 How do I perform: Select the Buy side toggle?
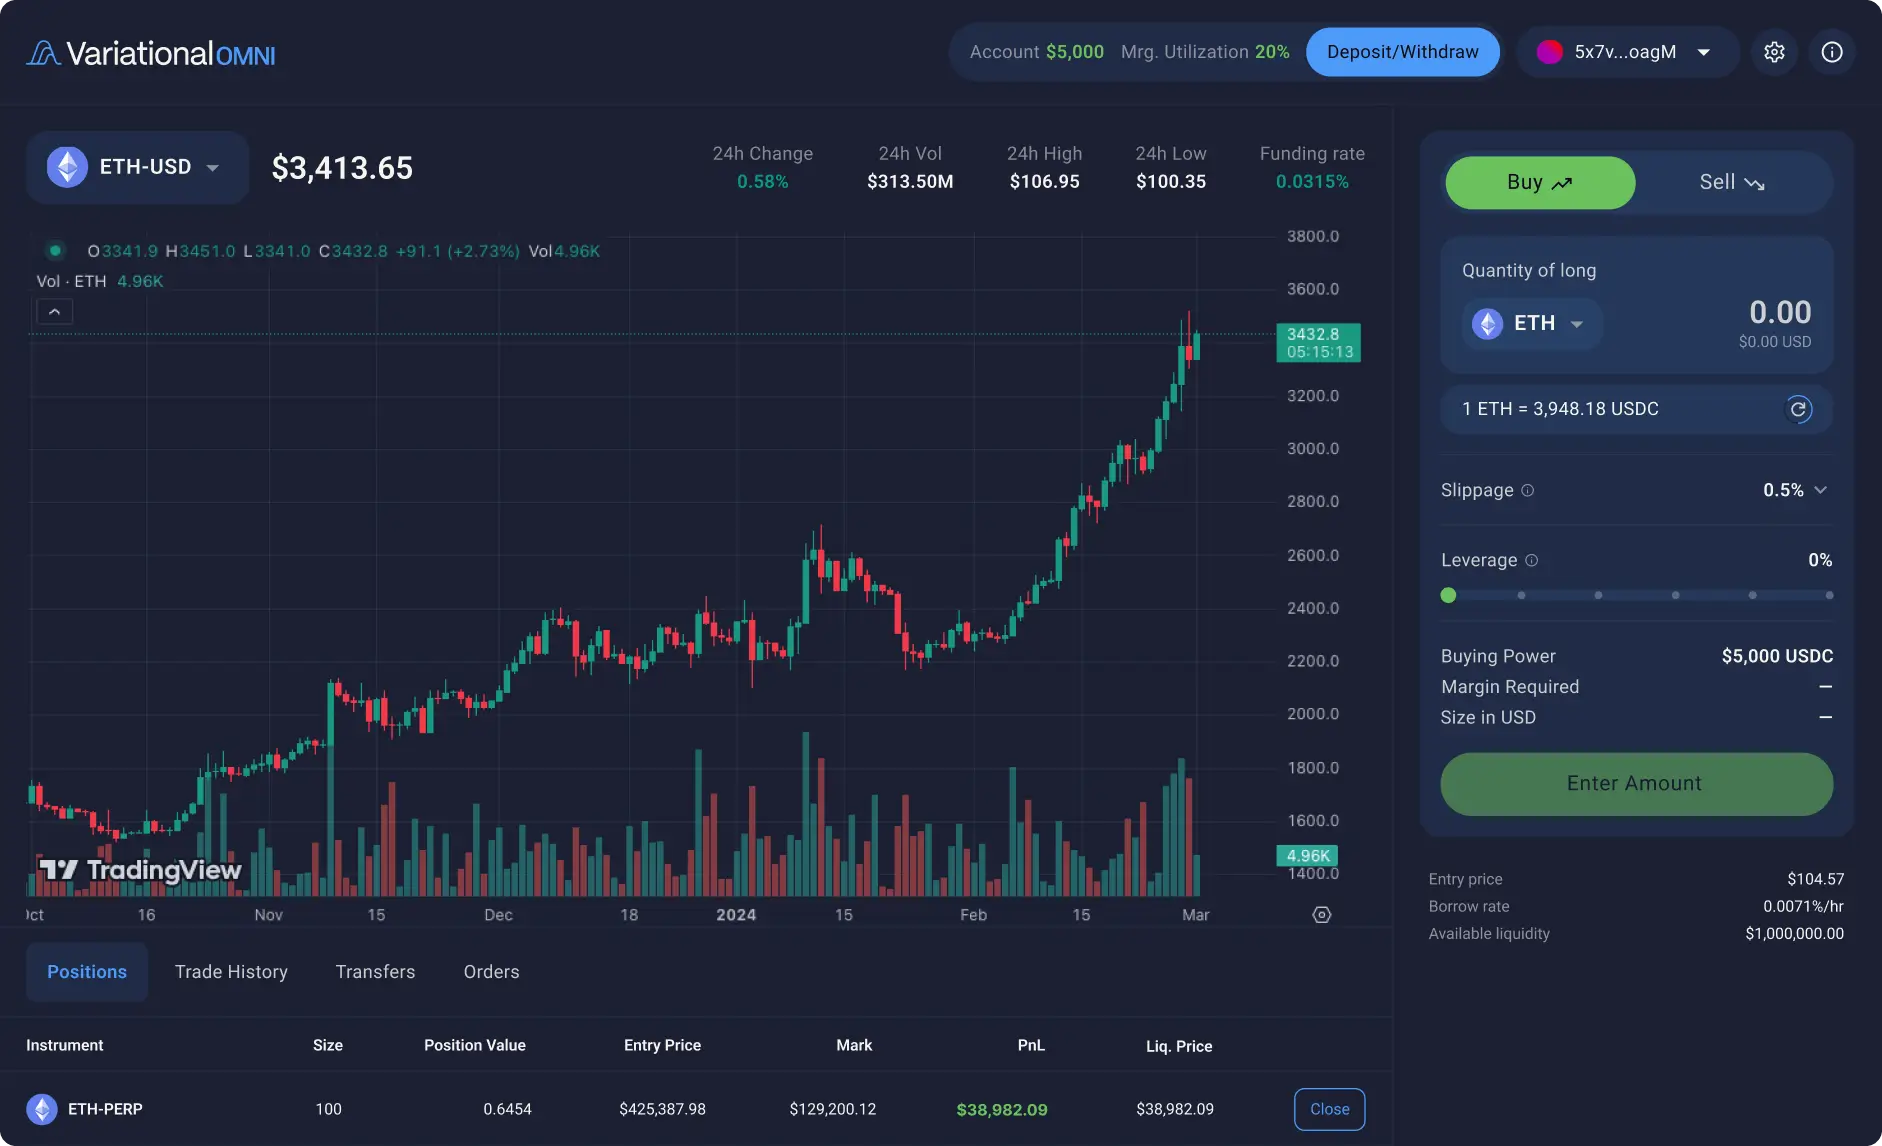[1540, 182]
